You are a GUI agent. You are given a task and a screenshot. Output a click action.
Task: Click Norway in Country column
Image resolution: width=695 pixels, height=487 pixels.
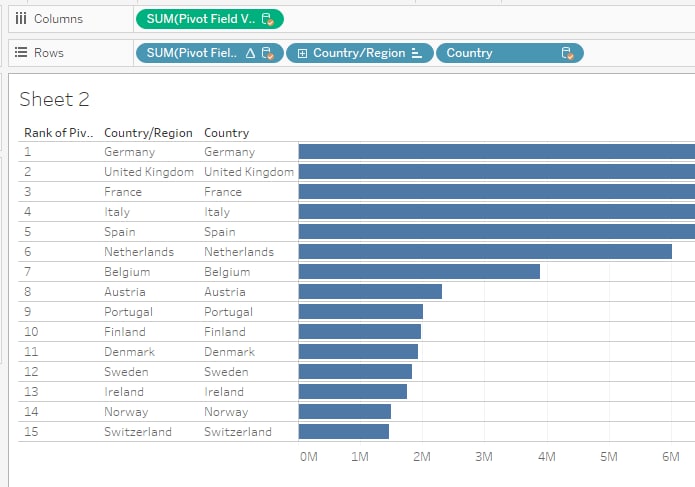click(226, 412)
